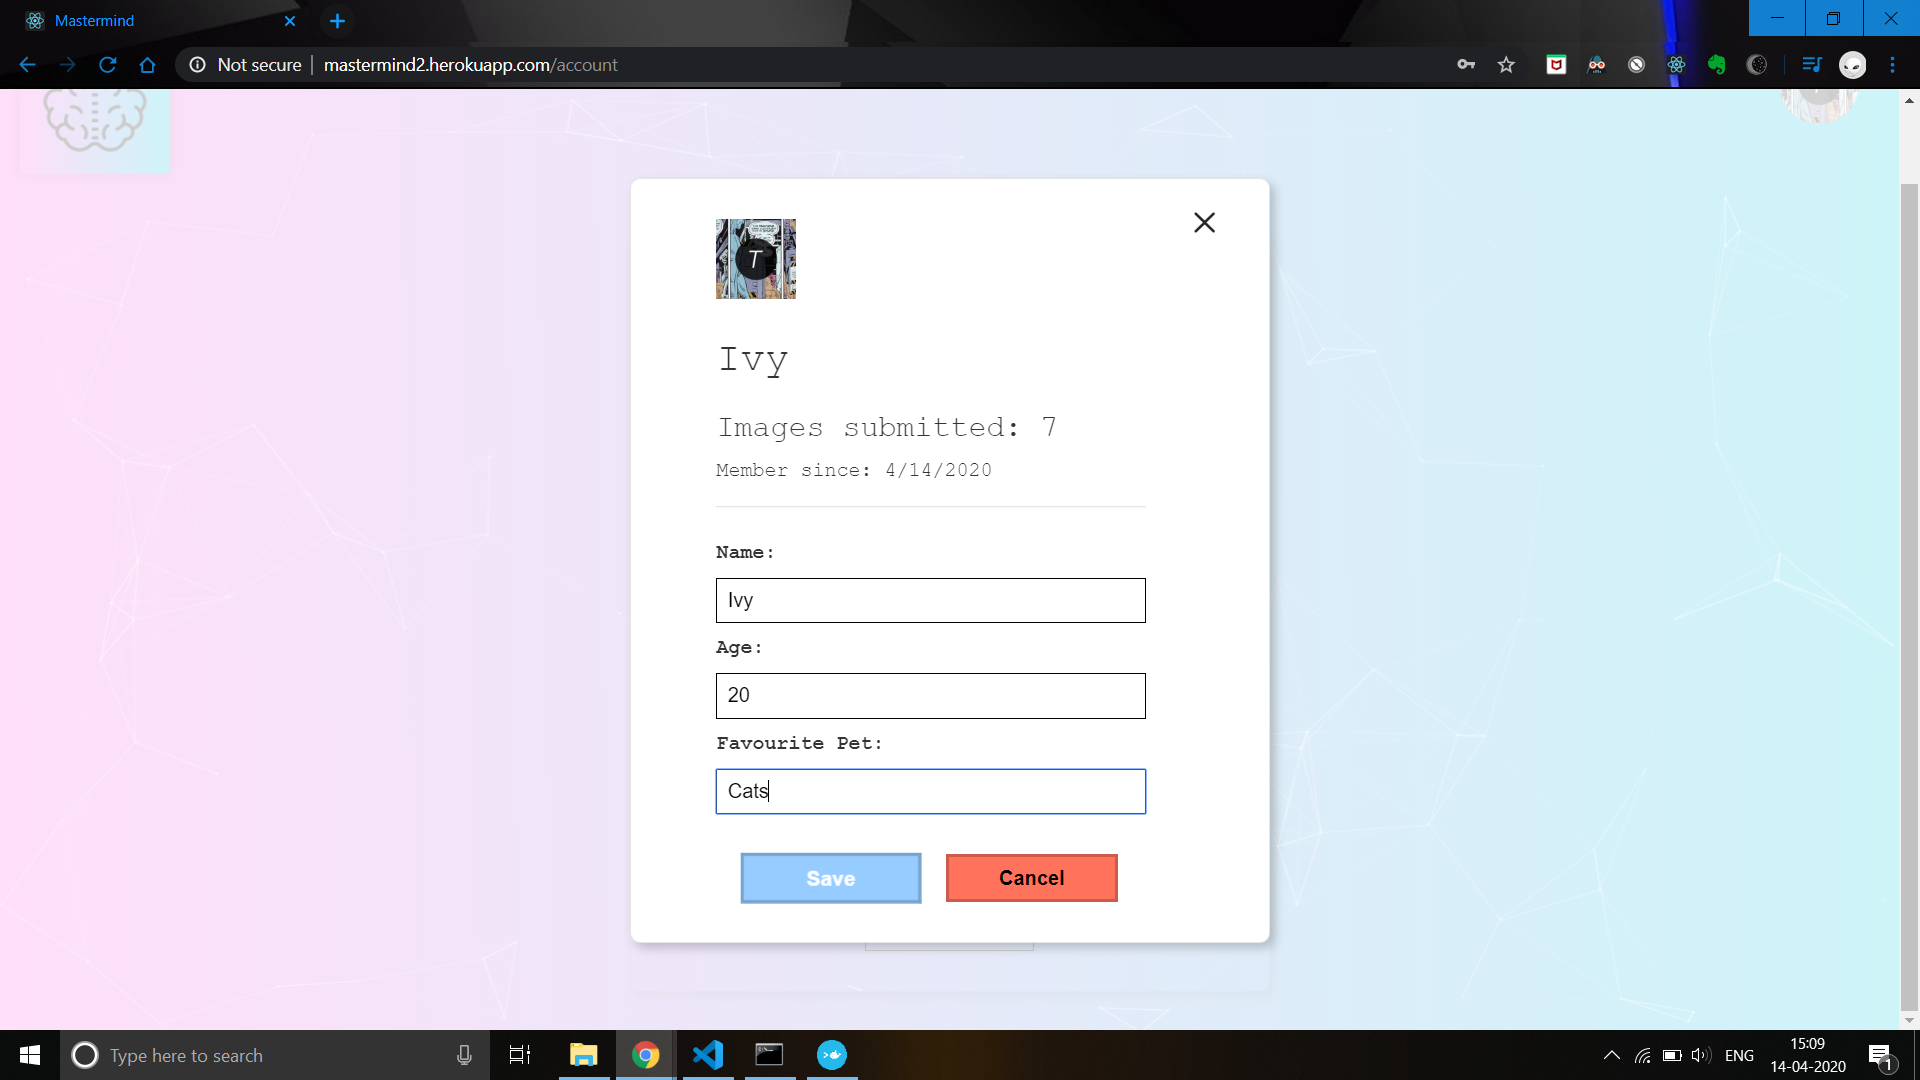Viewport: 1920px width, 1080px height.
Task: Expand the system tray hidden icons
Action: pos(1611,1055)
